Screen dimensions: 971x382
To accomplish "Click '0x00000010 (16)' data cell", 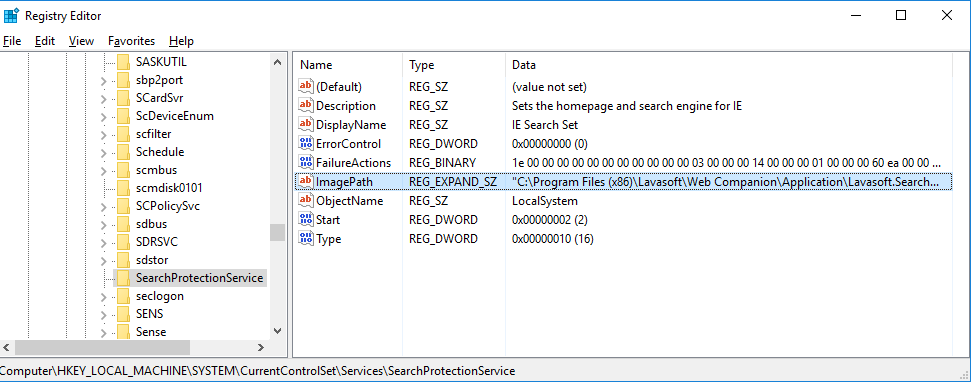I will click(x=552, y=238).
